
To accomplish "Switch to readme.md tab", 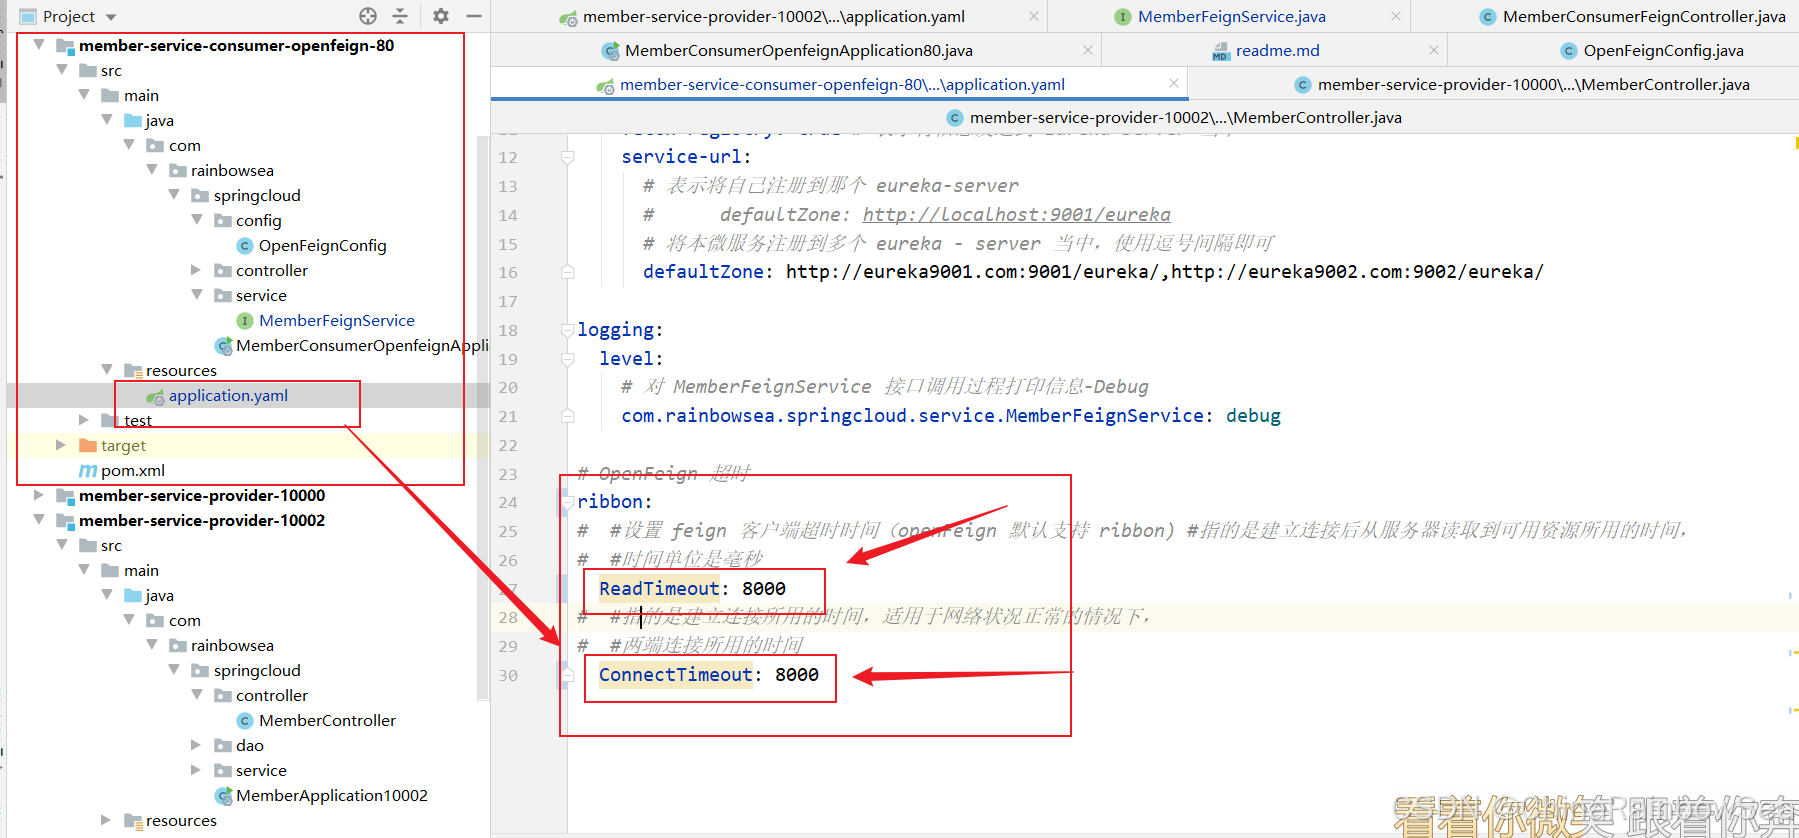I will tap(1276, 50).
